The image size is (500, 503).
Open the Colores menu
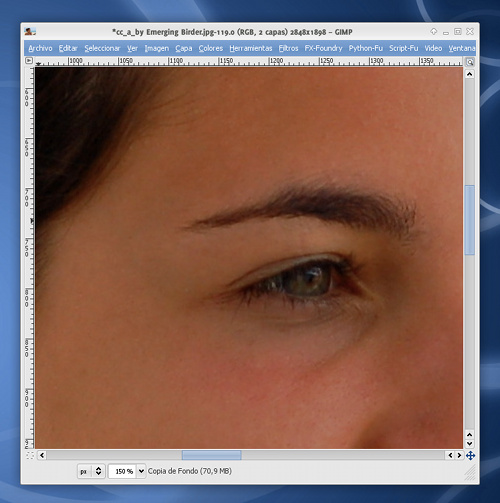click(211, 48)
